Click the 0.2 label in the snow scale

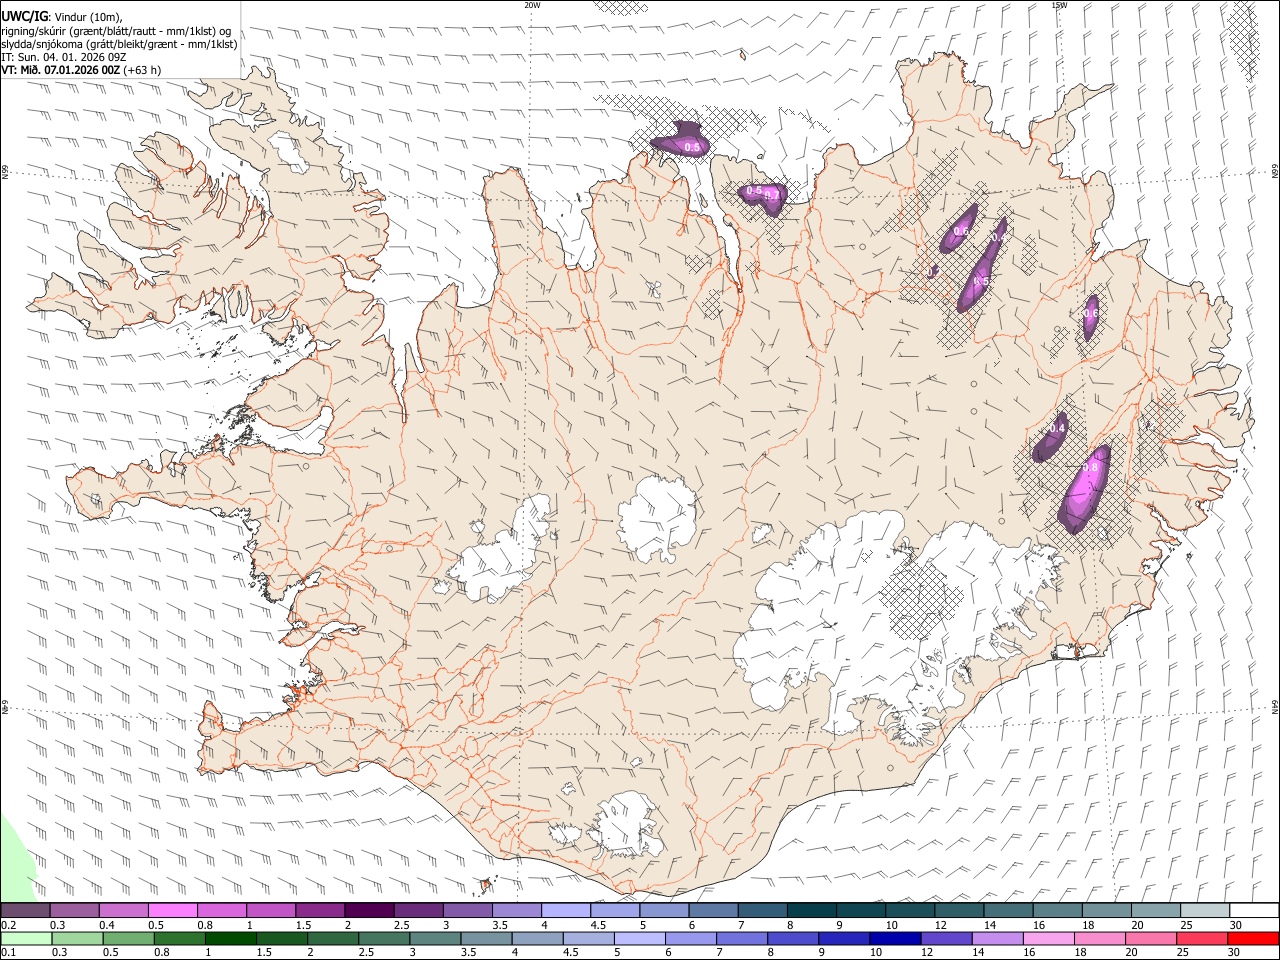pos(9,925)
